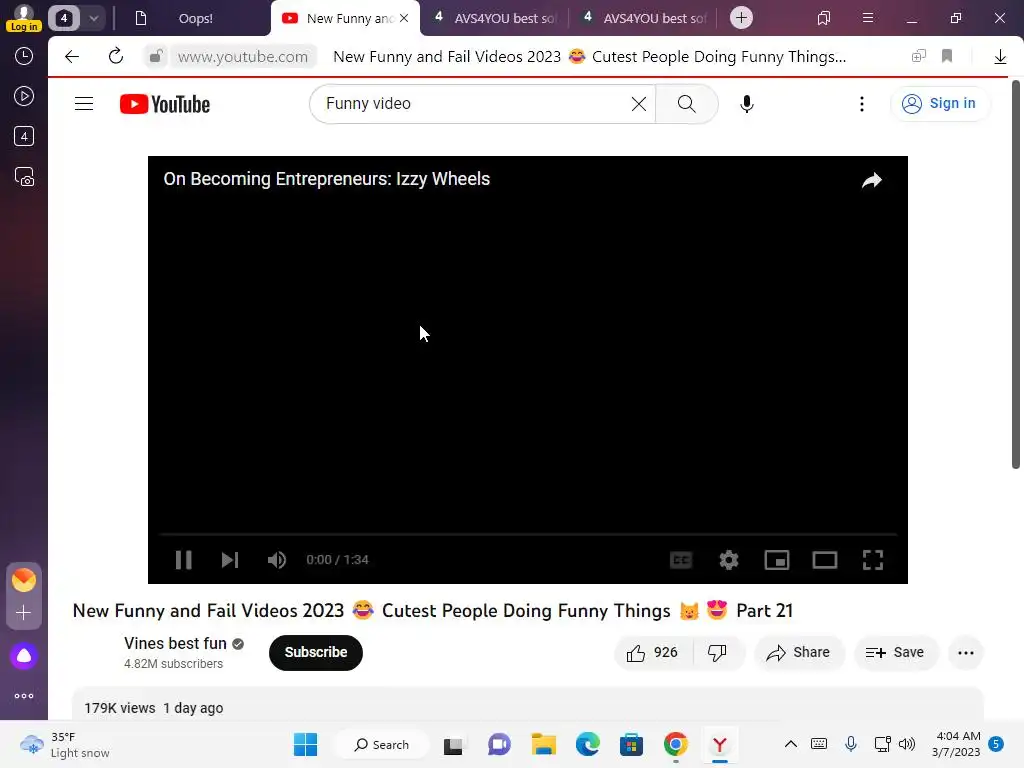Viewport: 1024px width, 768px height.
Task: Open sidebar three-dot more options
Action: tap(24, 696)
